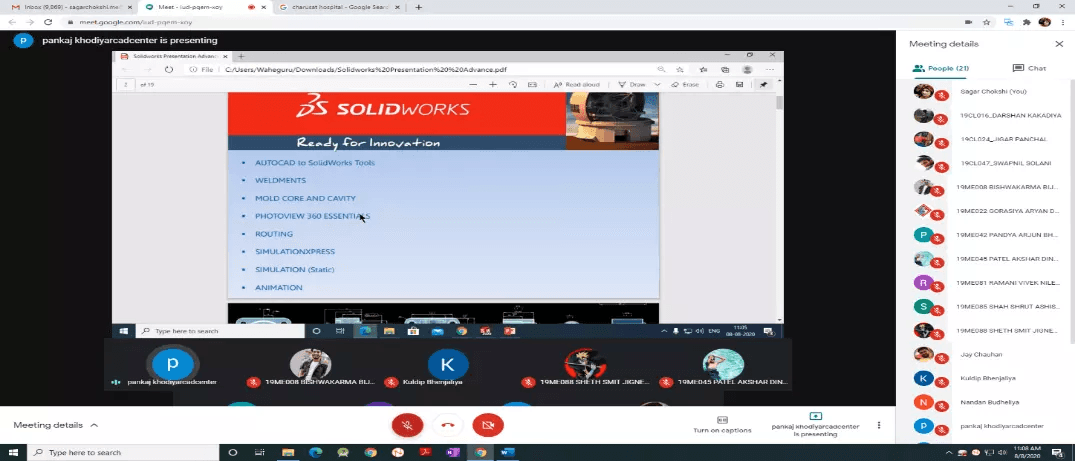Launch Microsoft Edge from the local taskbar
This screenshot has height=461, width=1075.
coord(315,453)
